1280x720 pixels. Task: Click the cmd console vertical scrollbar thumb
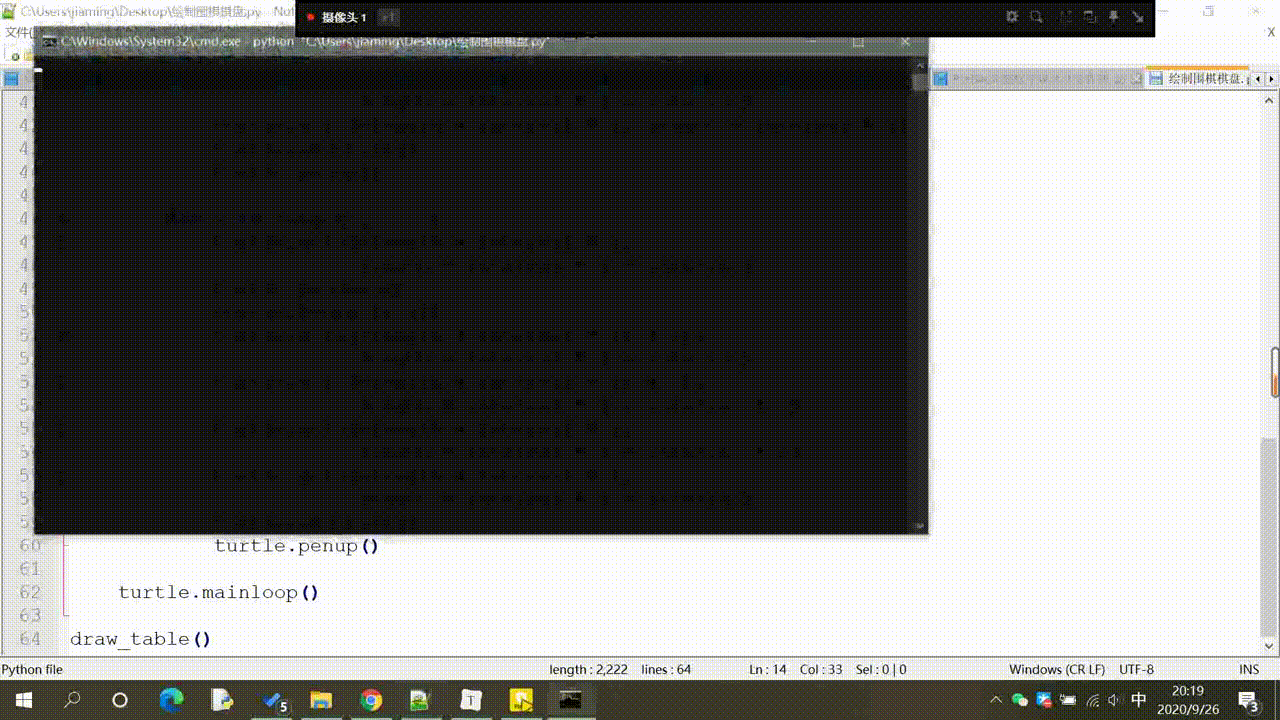point(919,81)
